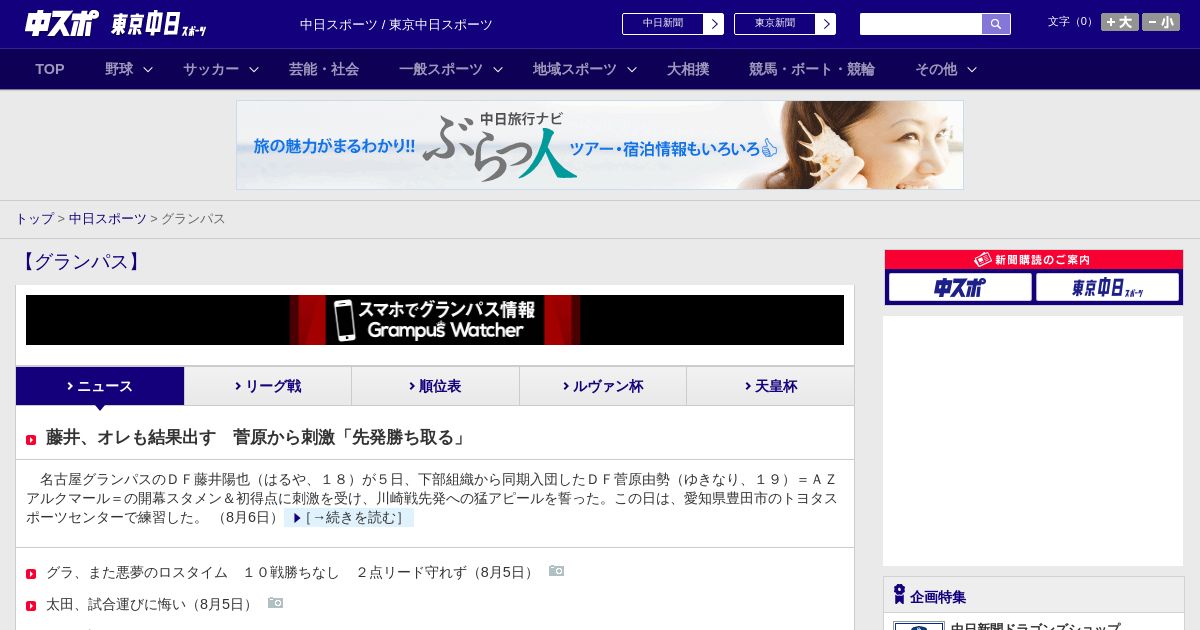Viewport: 1200px width, 630px height.
Task: Open the サッカー navigation item
Action: pos(211,69)
